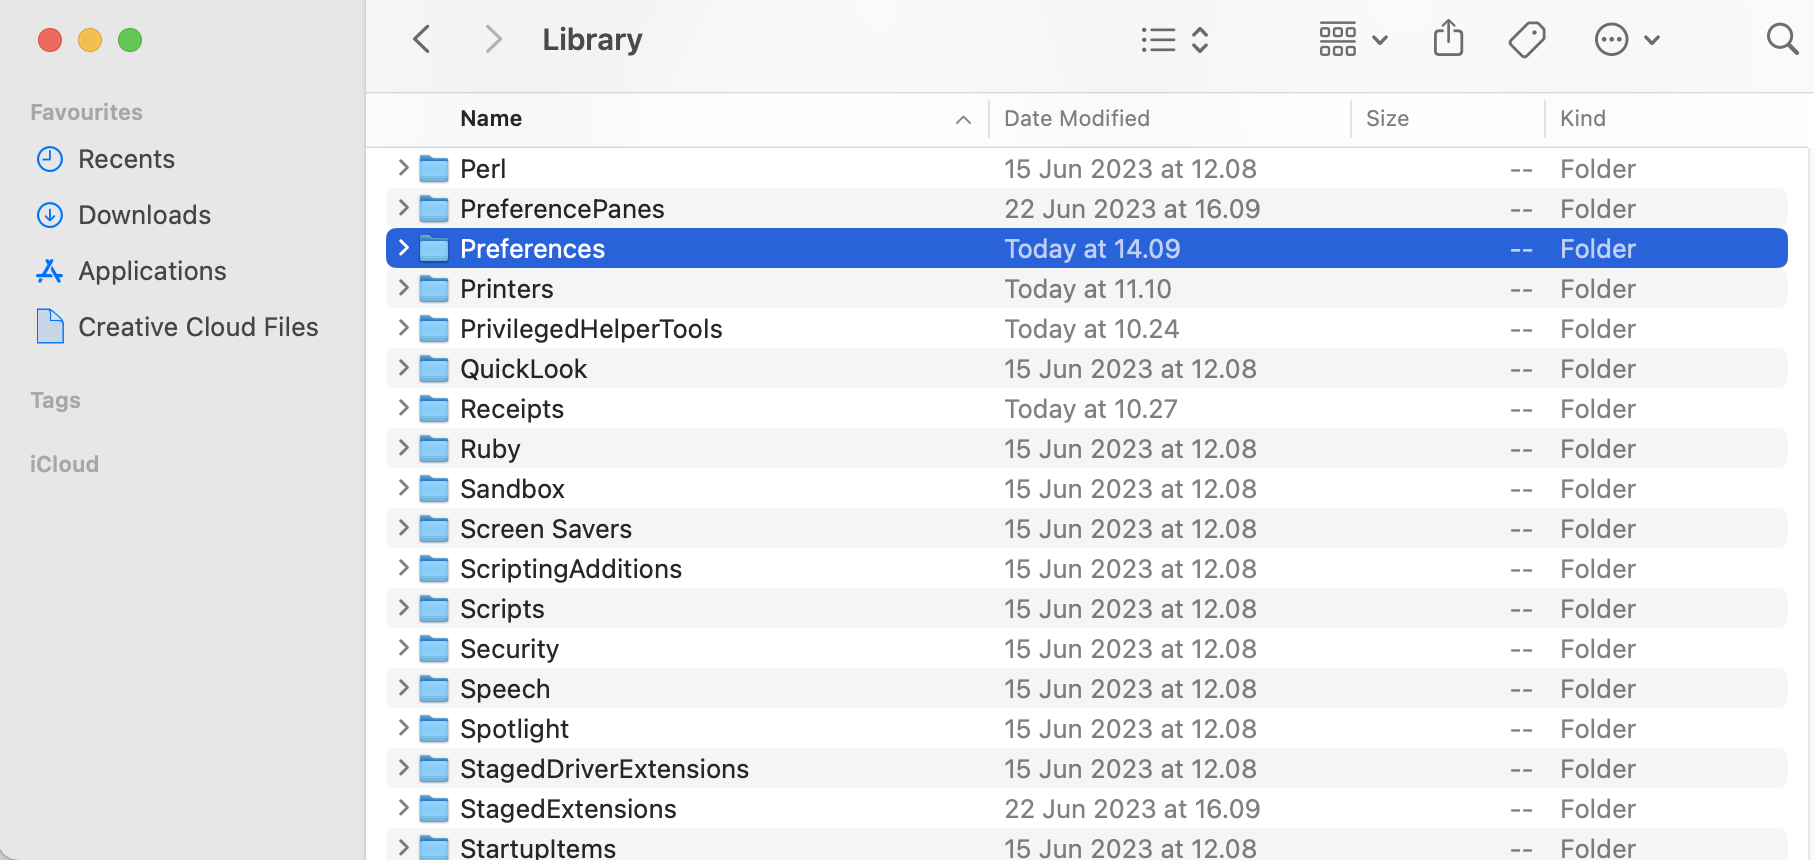This screenshot has height=860, width=1814.
Task: Click the Preferences folder icon
Action: click(434, 249)
